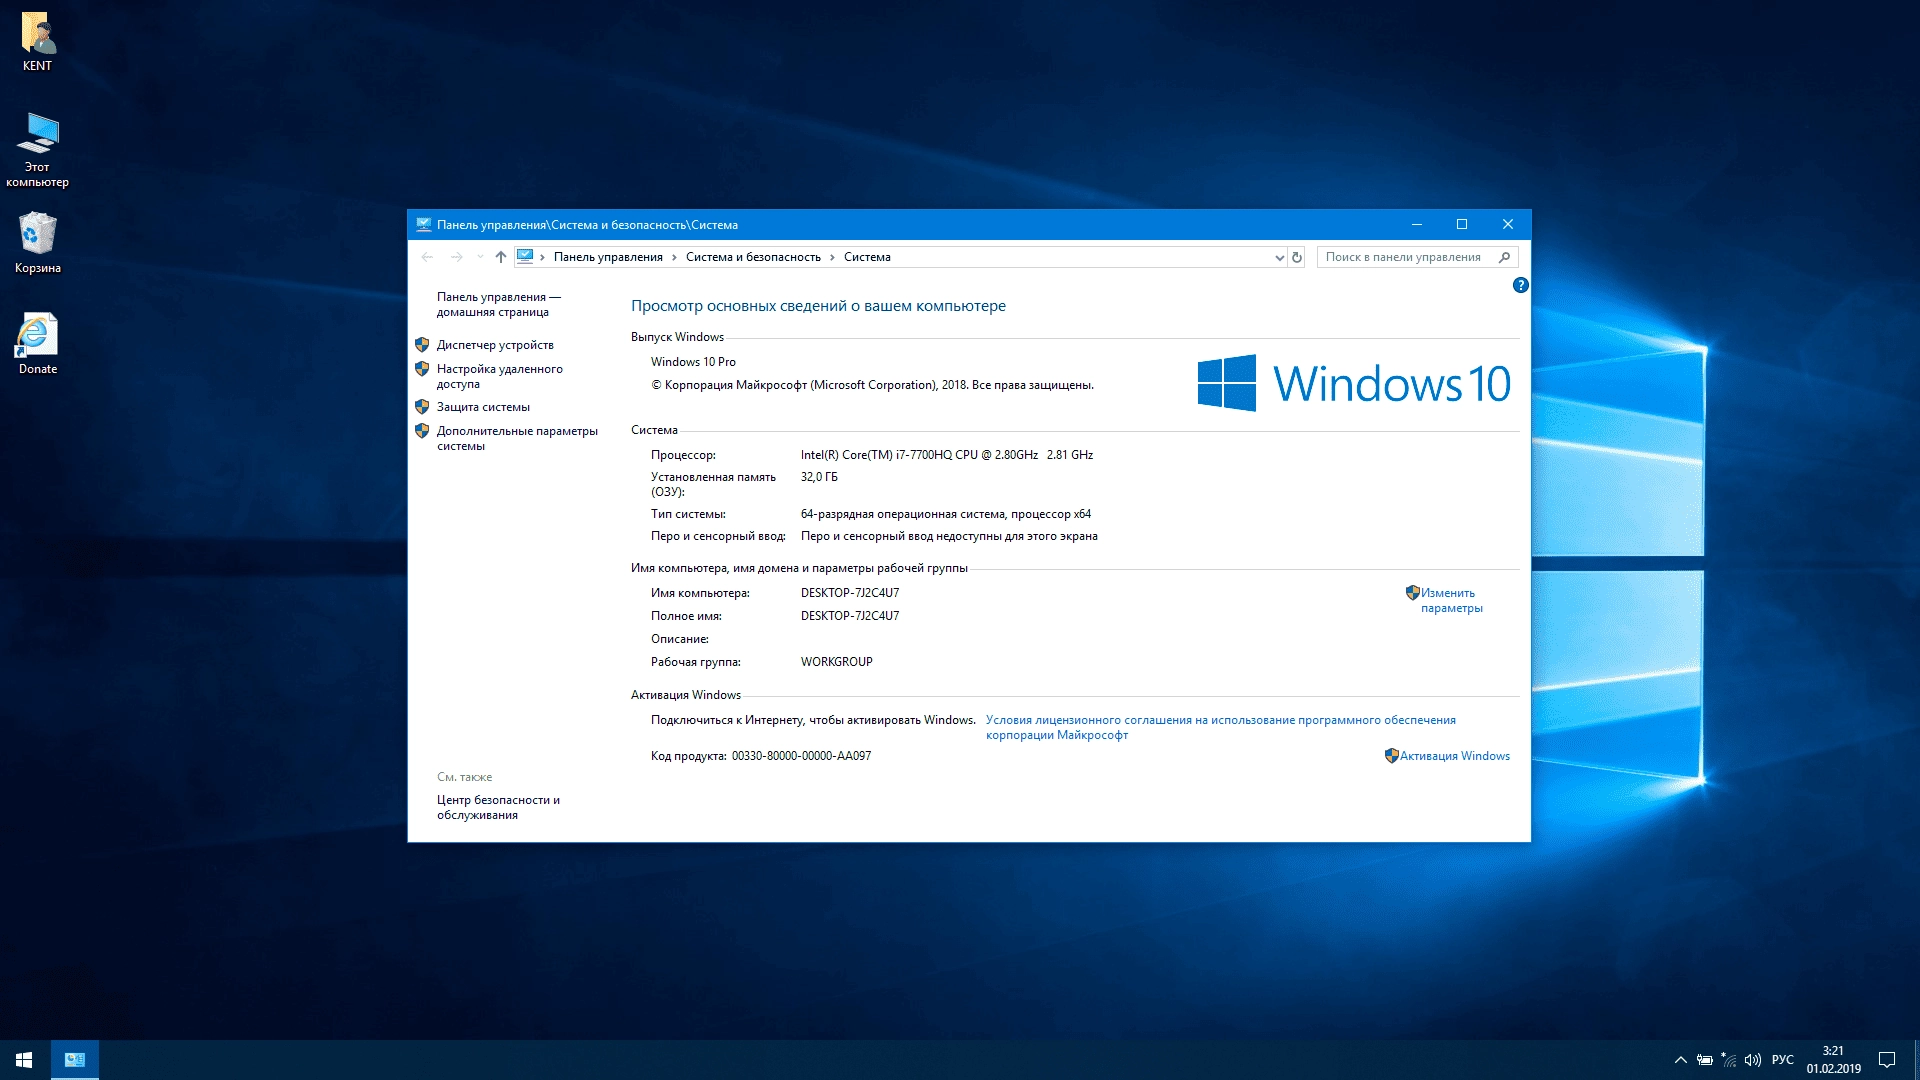This screenshot has width=1920, height=1080.
Task: Open the KENT folder on desktop
Action: pos(38,42)
